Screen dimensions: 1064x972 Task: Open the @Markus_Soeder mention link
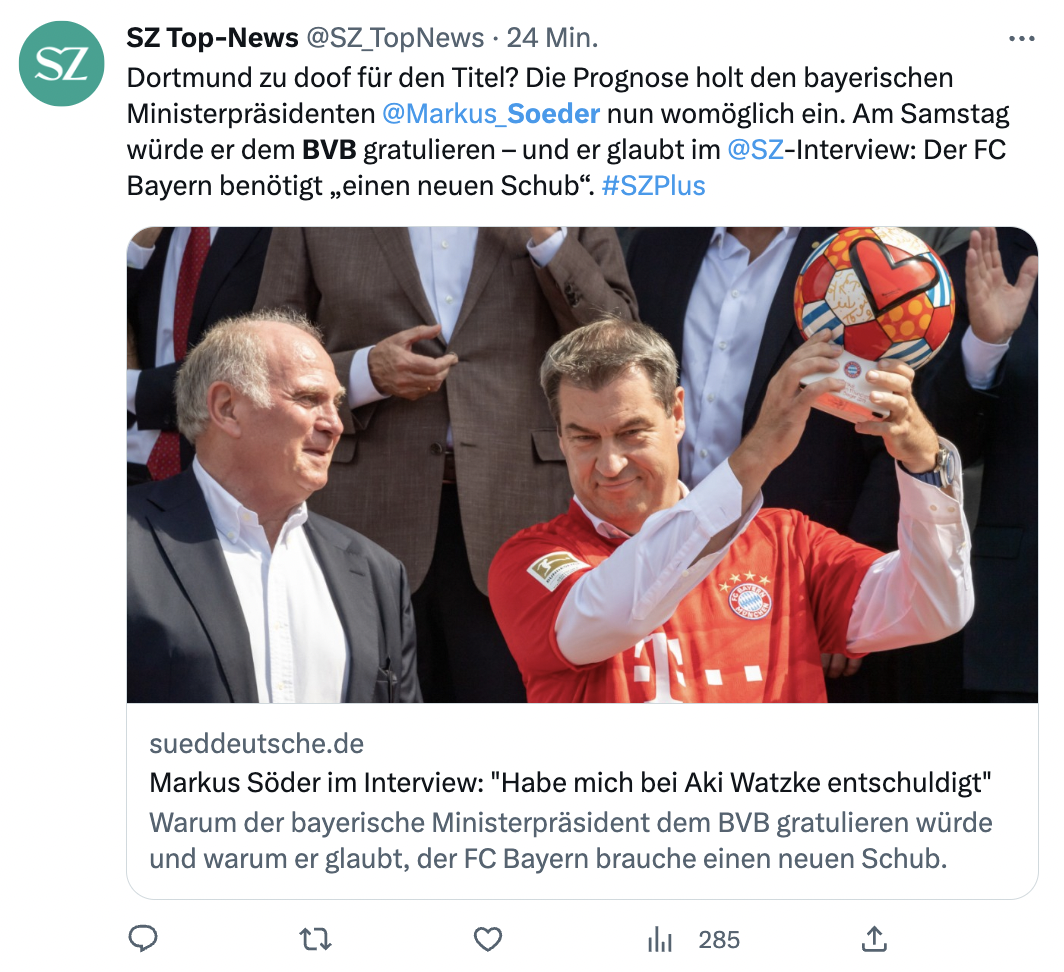click(x=491, y=113)
